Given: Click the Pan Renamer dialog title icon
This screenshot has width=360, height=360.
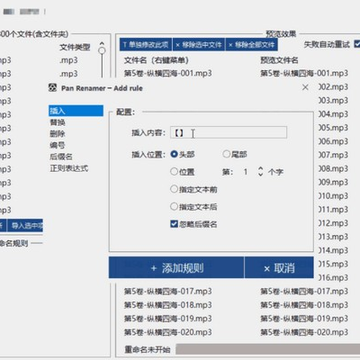Looking at the screenshot, I should 52,88.
